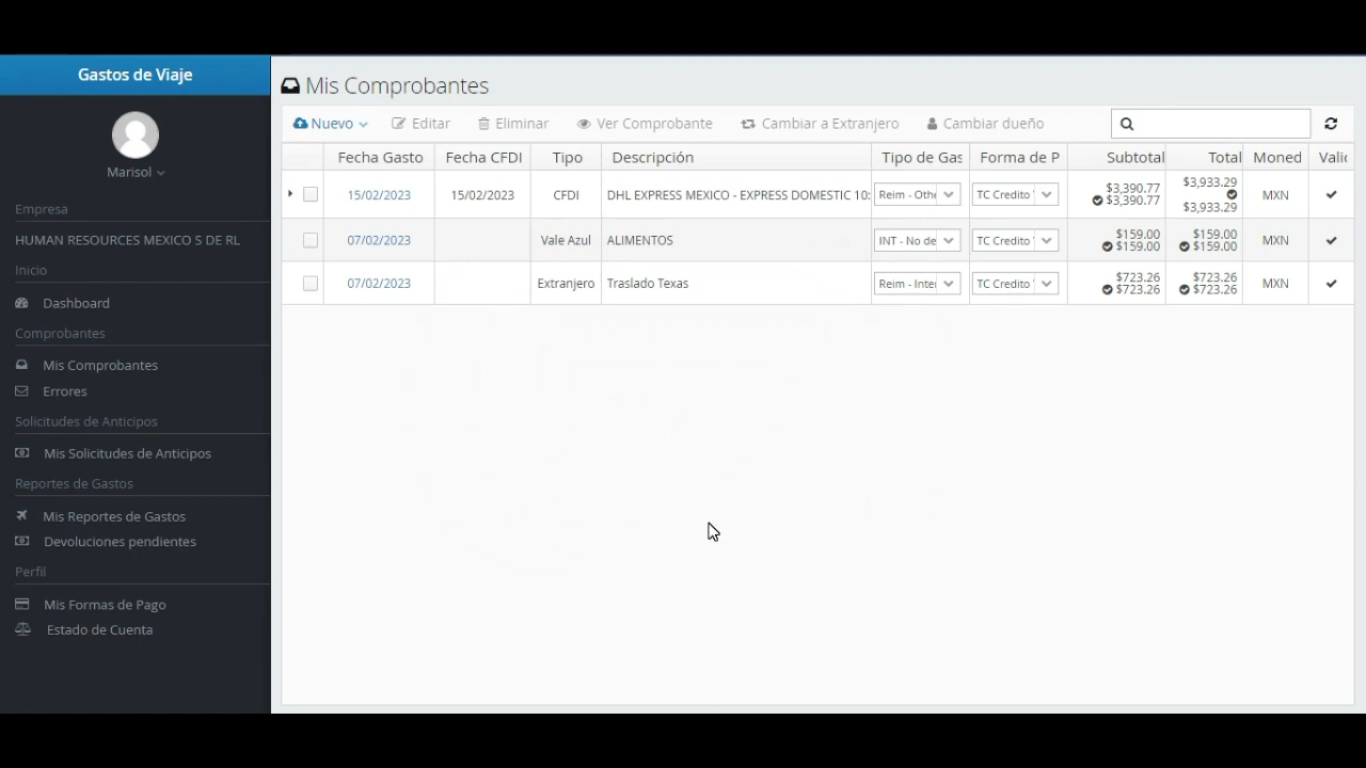Image resolution: width=1366 pixels, height=768 pixels.
Task: Open Marisol user profile menu
Action: [x=136, y=172]
